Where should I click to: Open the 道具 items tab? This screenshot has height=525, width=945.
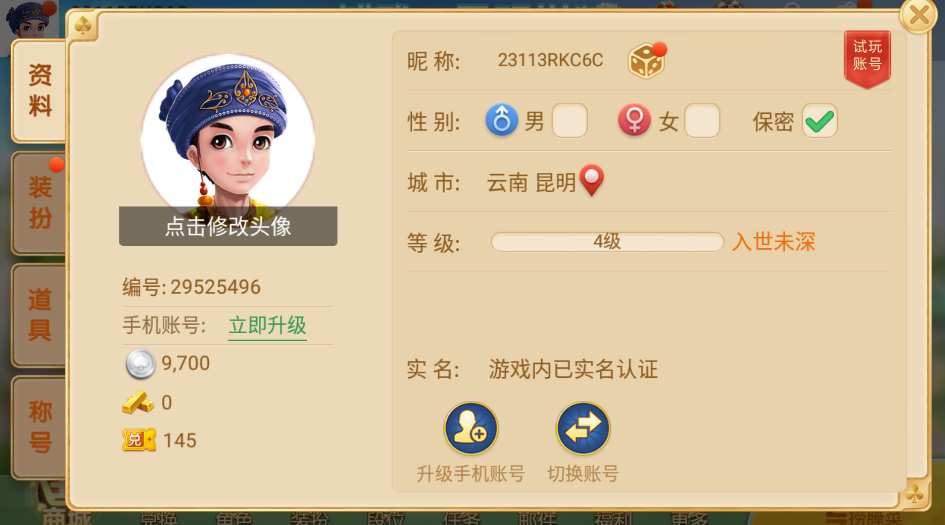[40, 315]
